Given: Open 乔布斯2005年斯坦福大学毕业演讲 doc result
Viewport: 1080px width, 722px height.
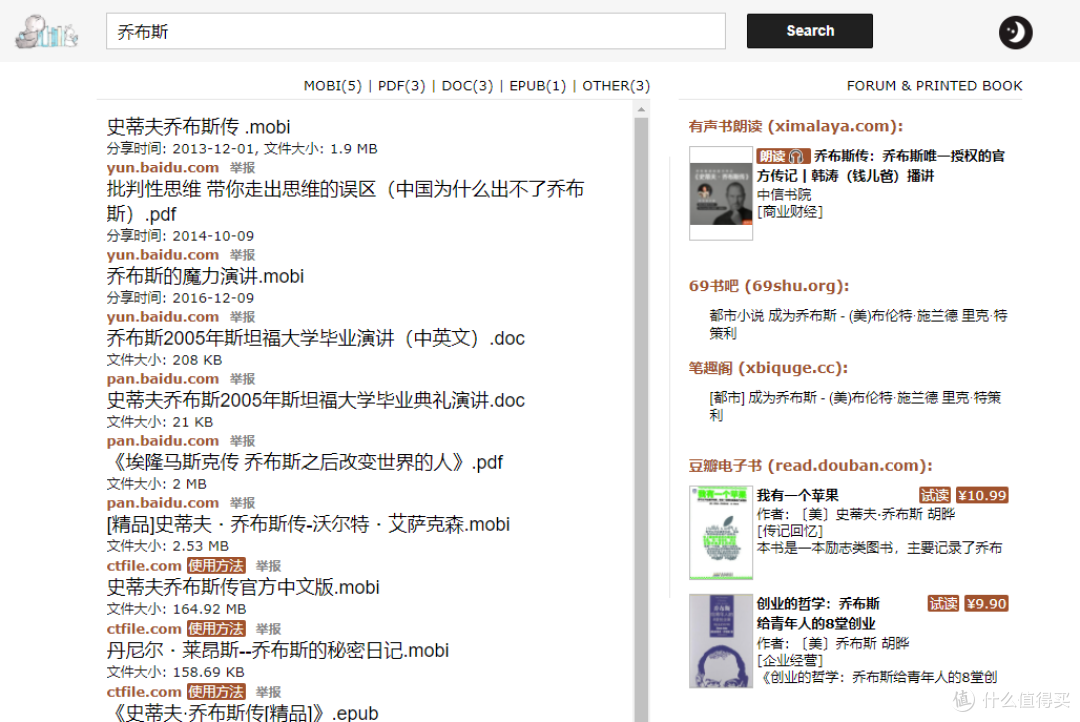Looking at the screenshot, I should [x=315, y=338].
